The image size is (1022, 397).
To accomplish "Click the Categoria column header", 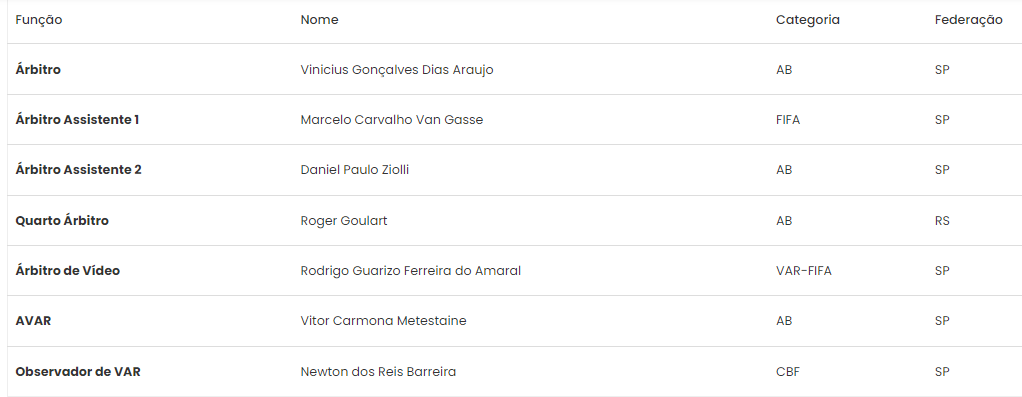I will [x=808, y=20].
